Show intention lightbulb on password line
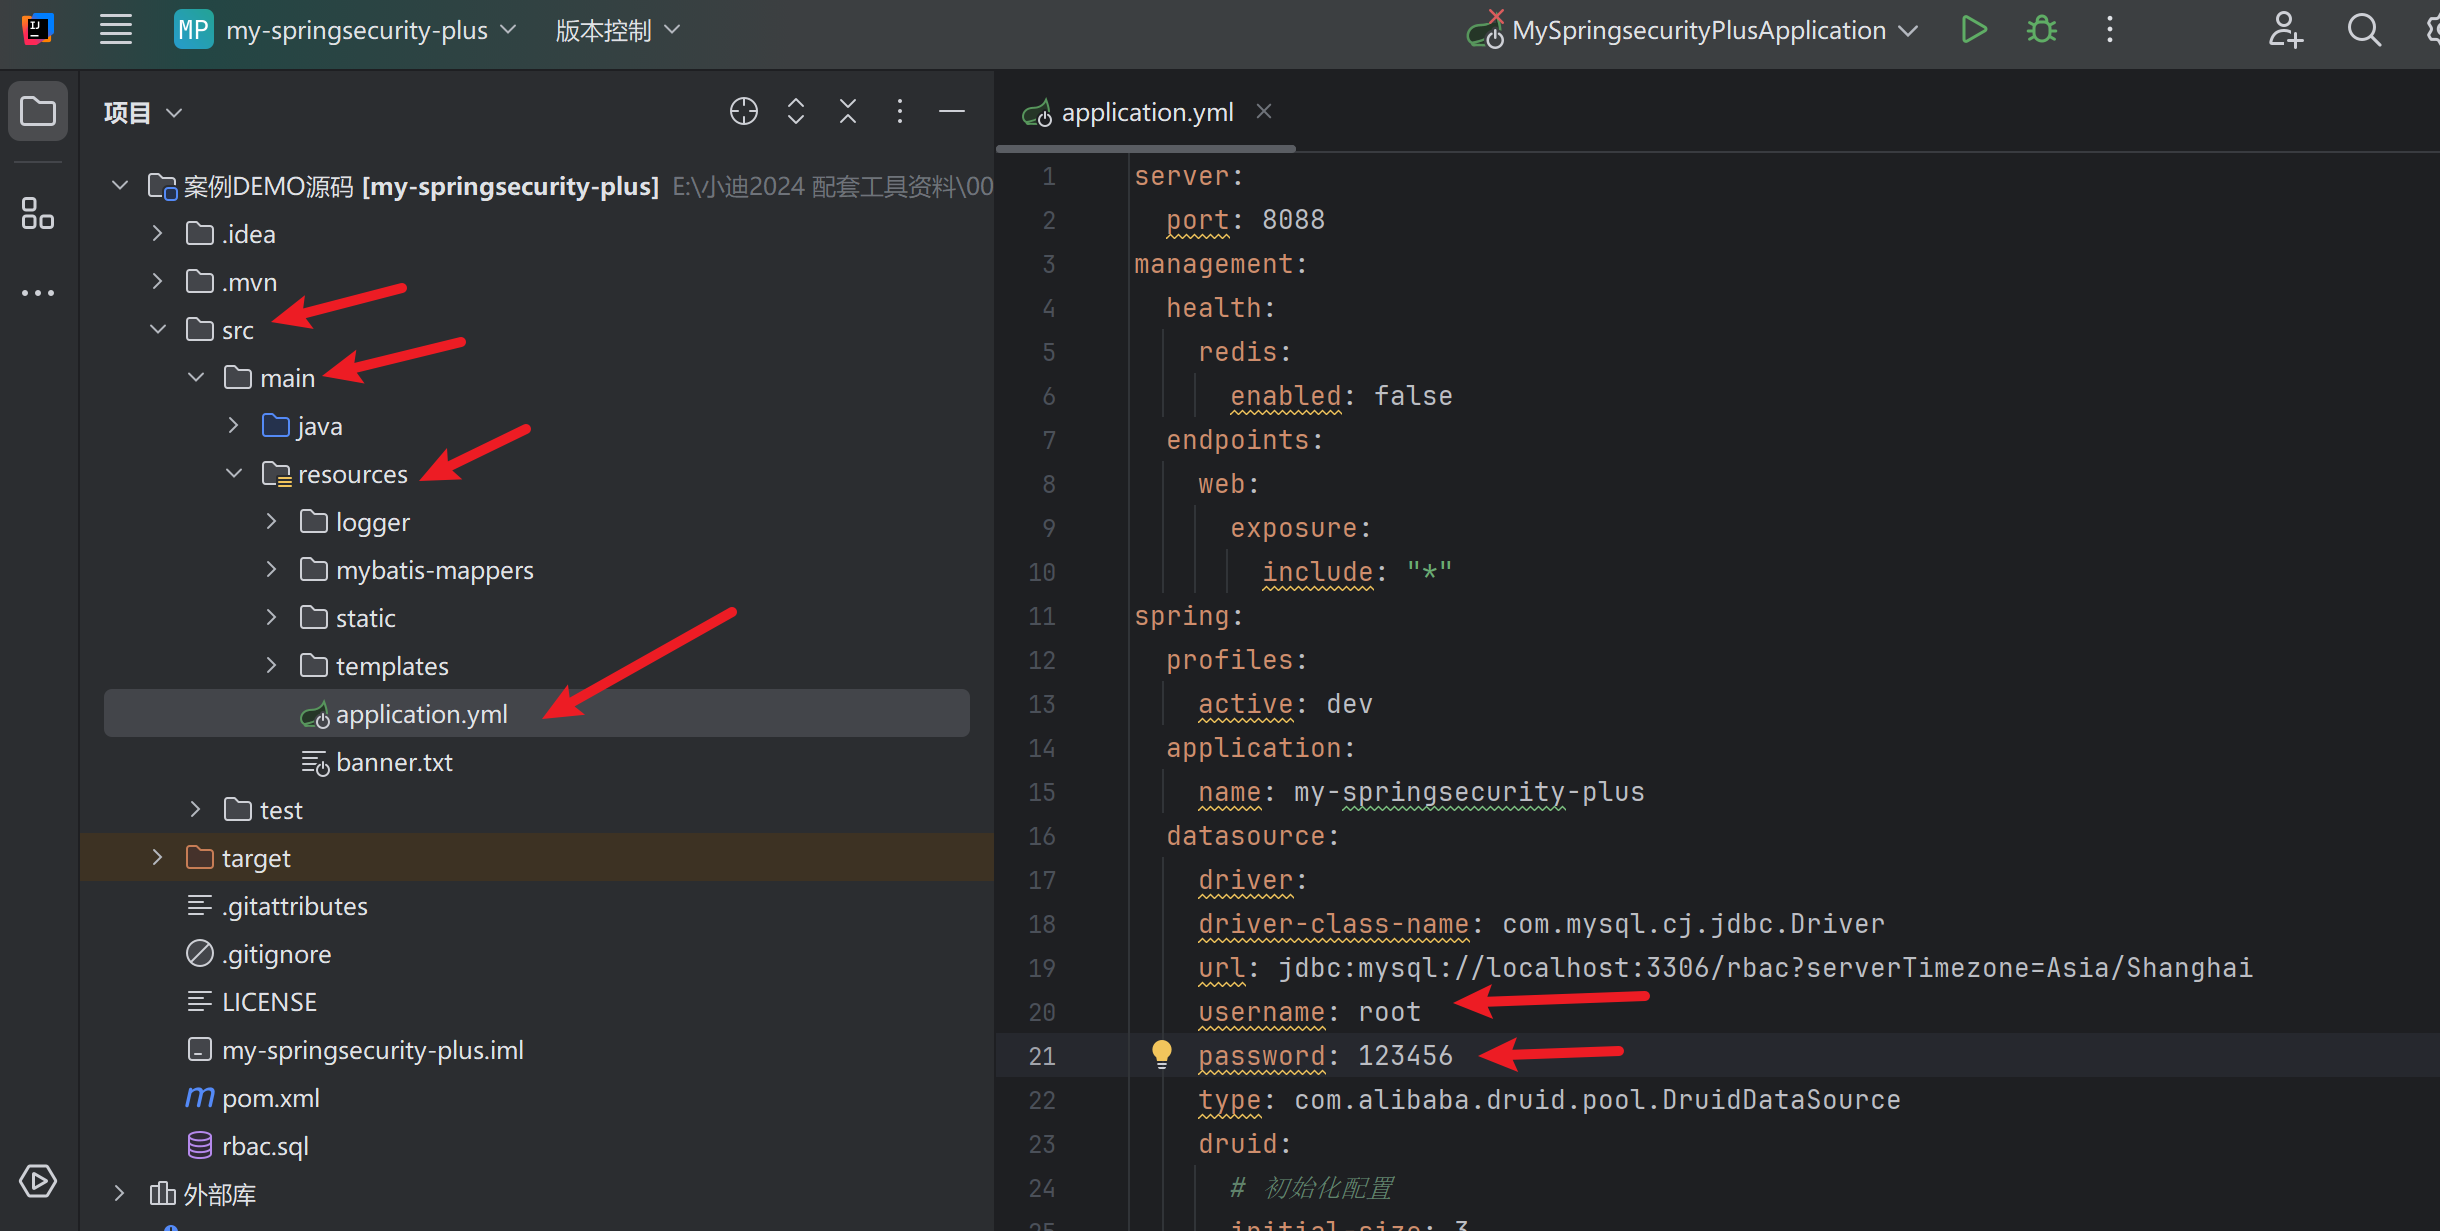The width and height of the screenshot is (2440, 1231). [x=1161, y=1053]
